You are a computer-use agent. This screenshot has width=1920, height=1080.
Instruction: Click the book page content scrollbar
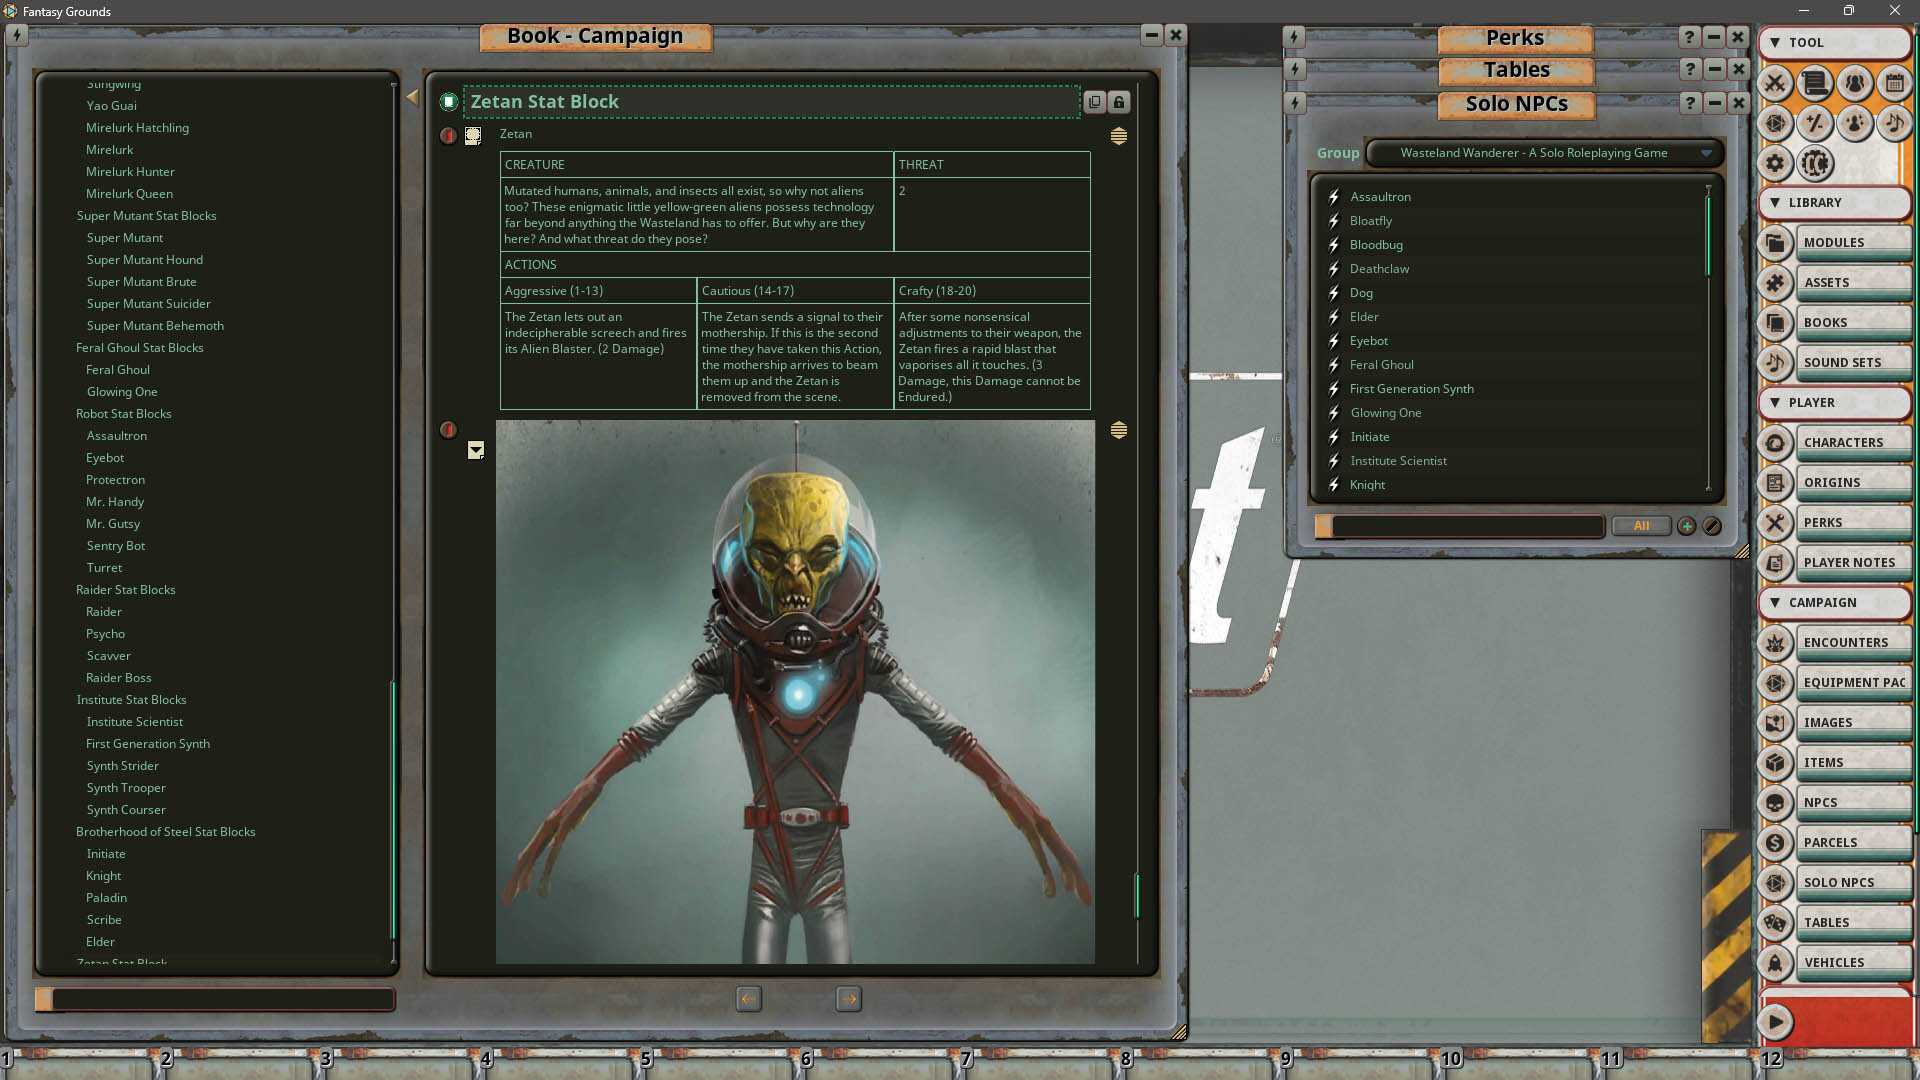[1137, 896]
